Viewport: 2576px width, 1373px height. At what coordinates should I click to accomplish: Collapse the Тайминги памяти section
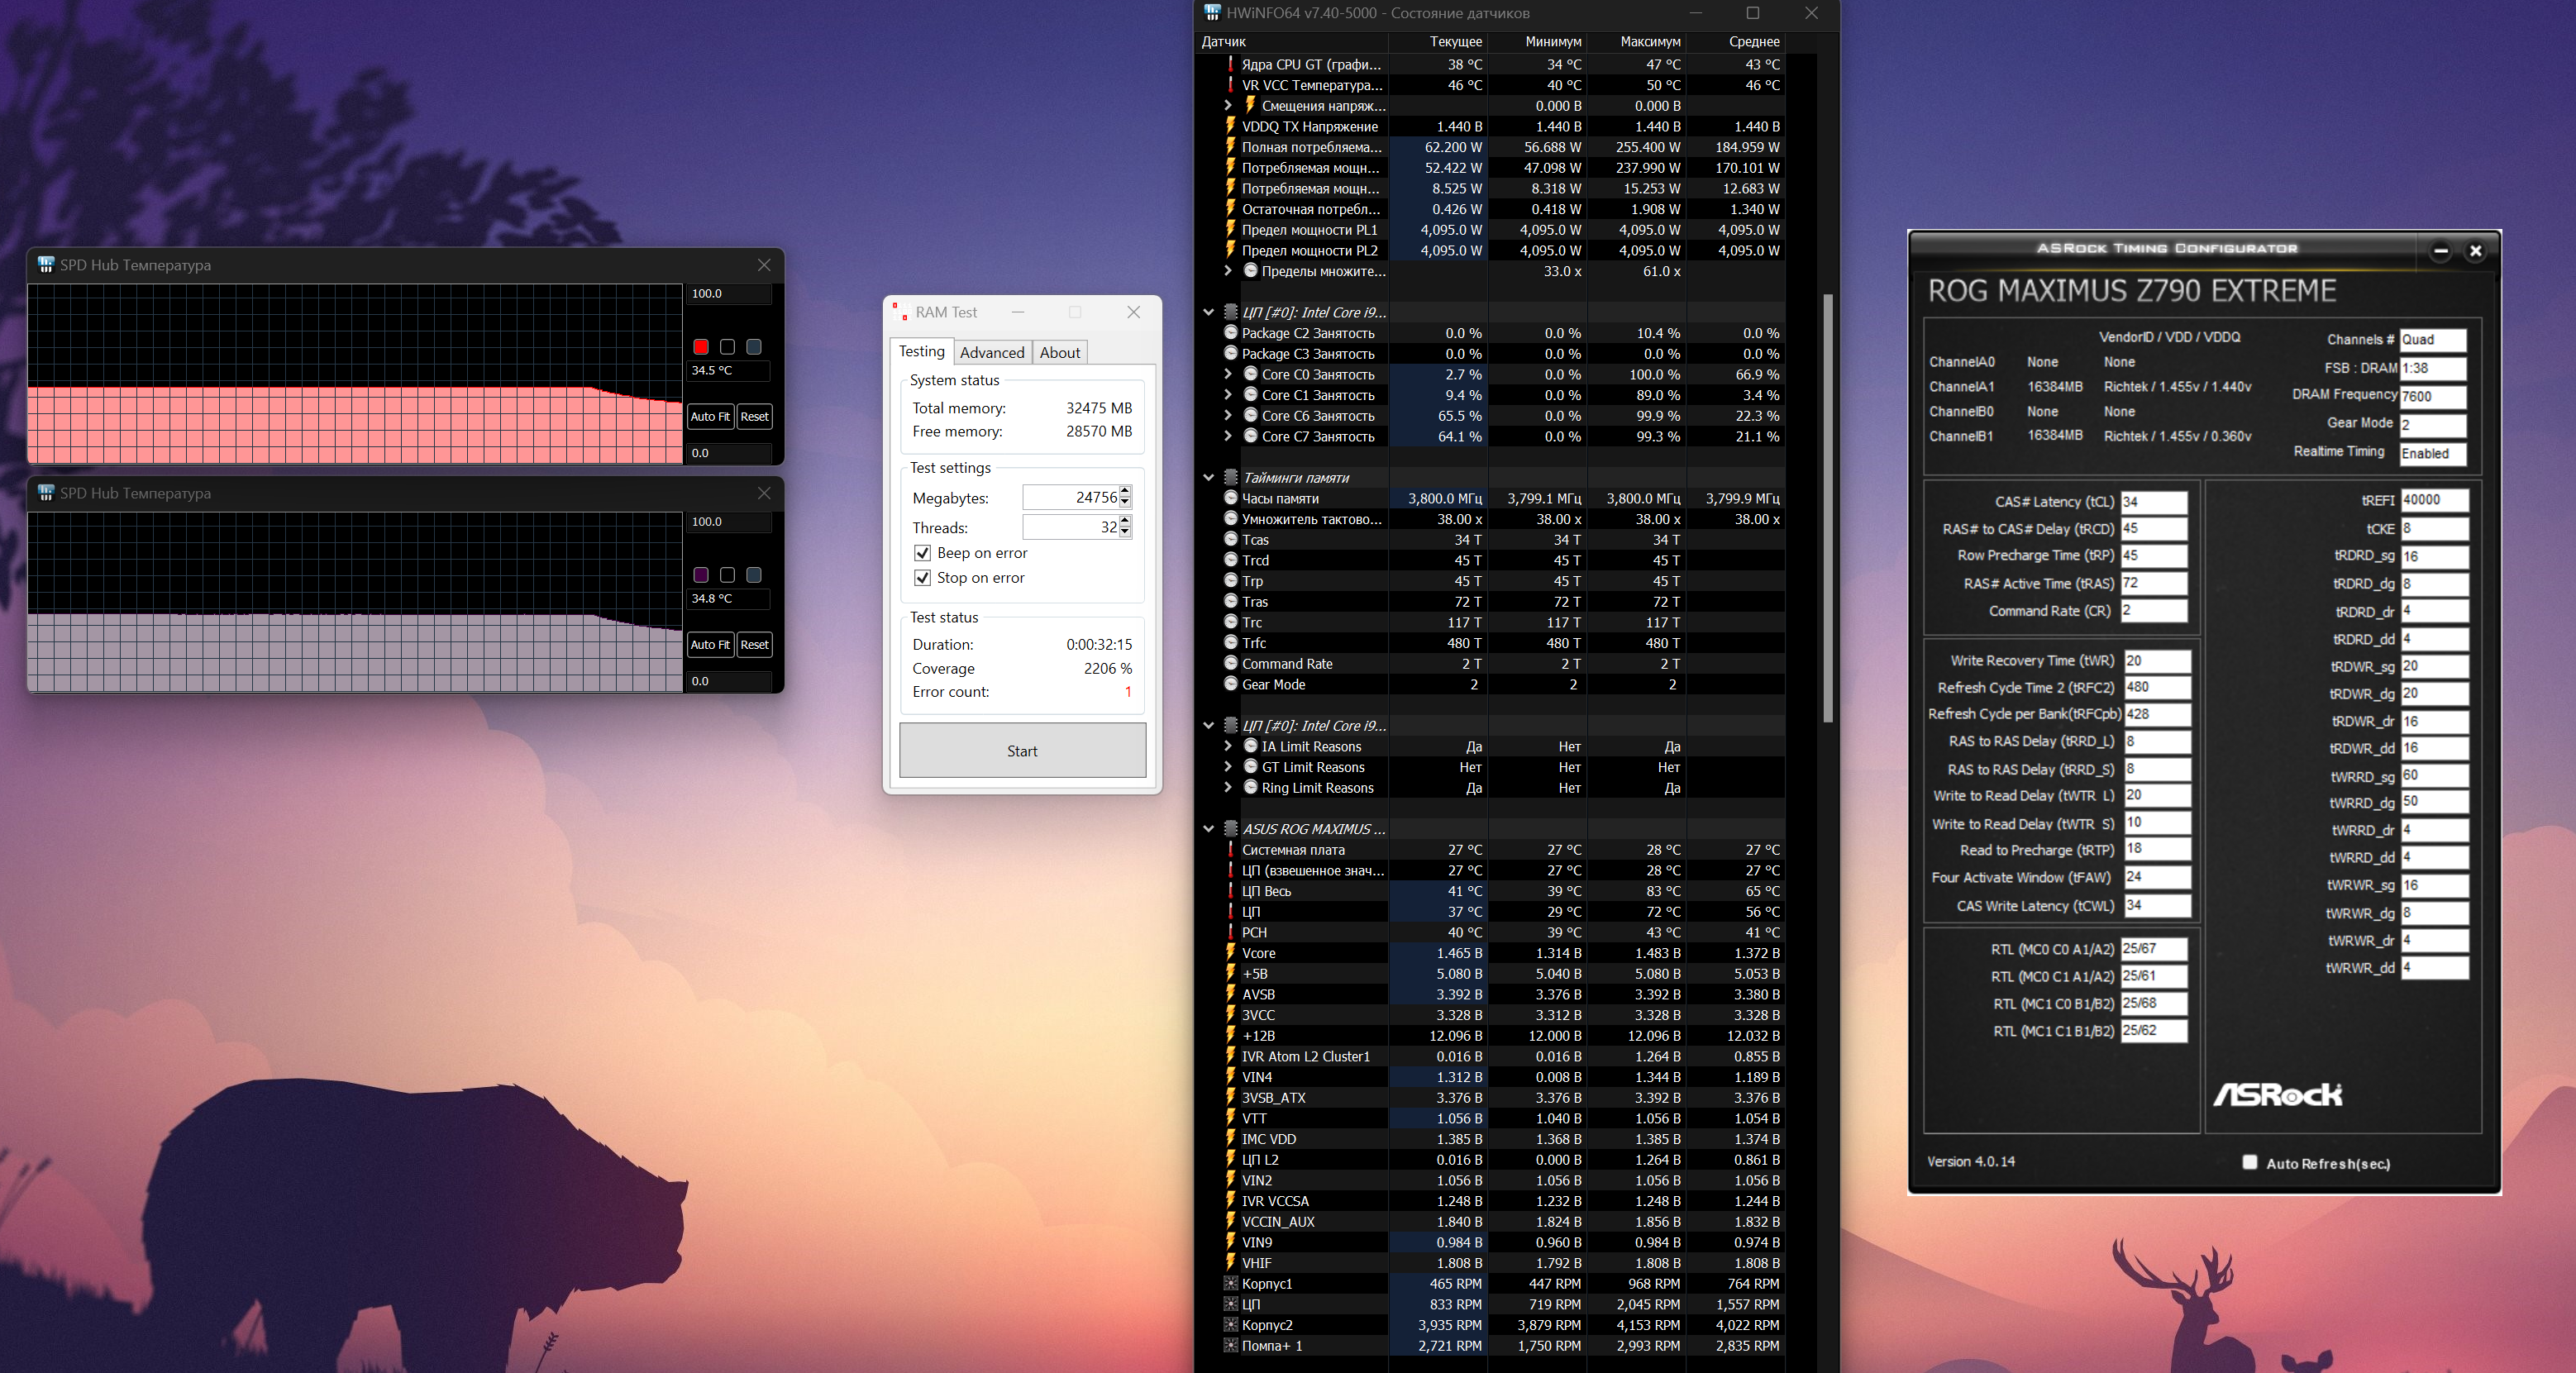[1208, 477]
